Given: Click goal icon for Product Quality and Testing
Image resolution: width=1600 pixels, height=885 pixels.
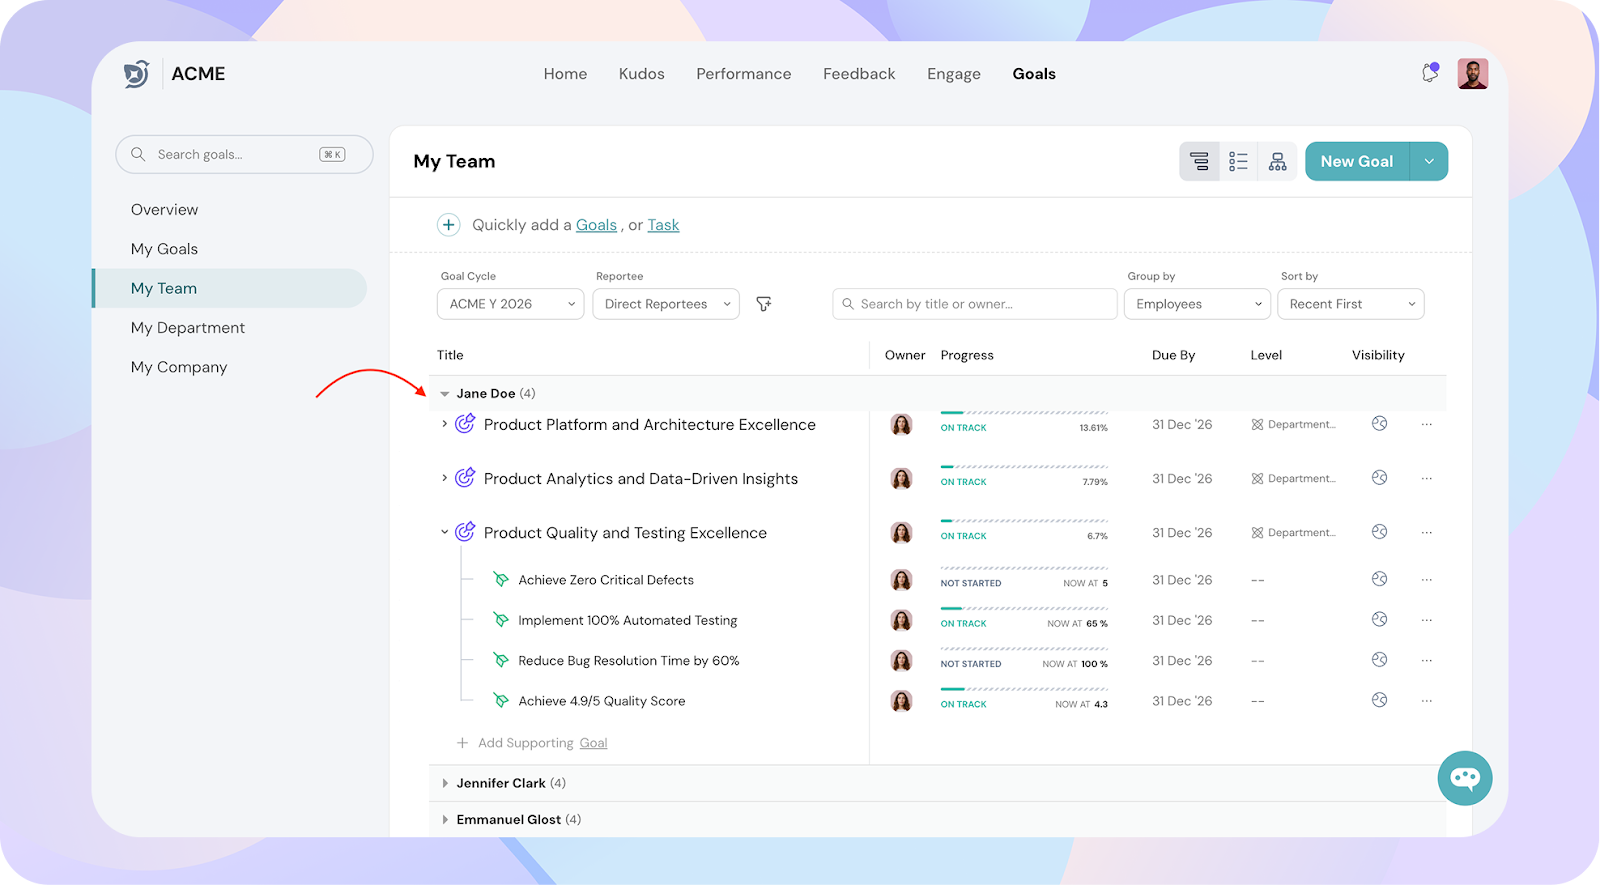Looking at the screenshot, I should click(x=465, y=532).
